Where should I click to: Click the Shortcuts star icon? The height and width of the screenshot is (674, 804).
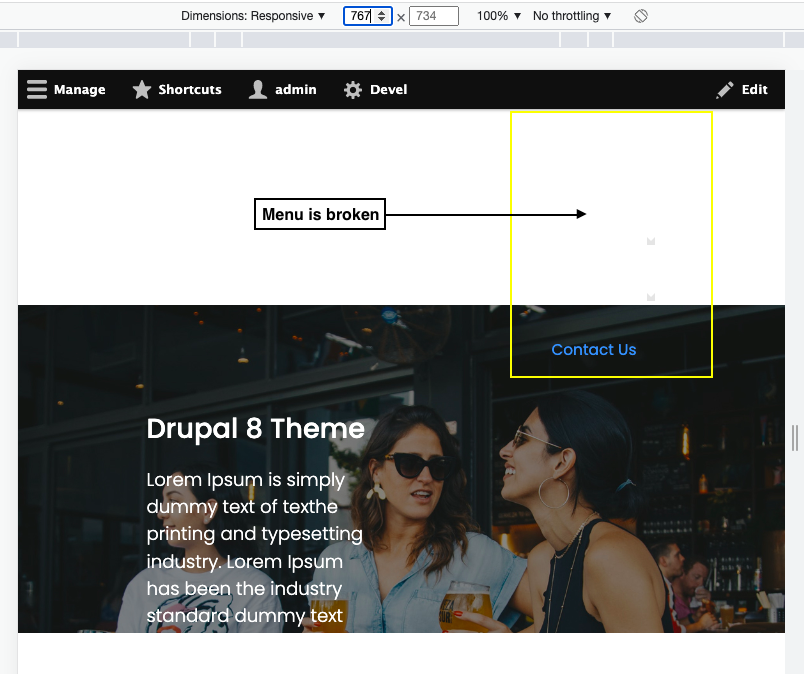point(142,89)
